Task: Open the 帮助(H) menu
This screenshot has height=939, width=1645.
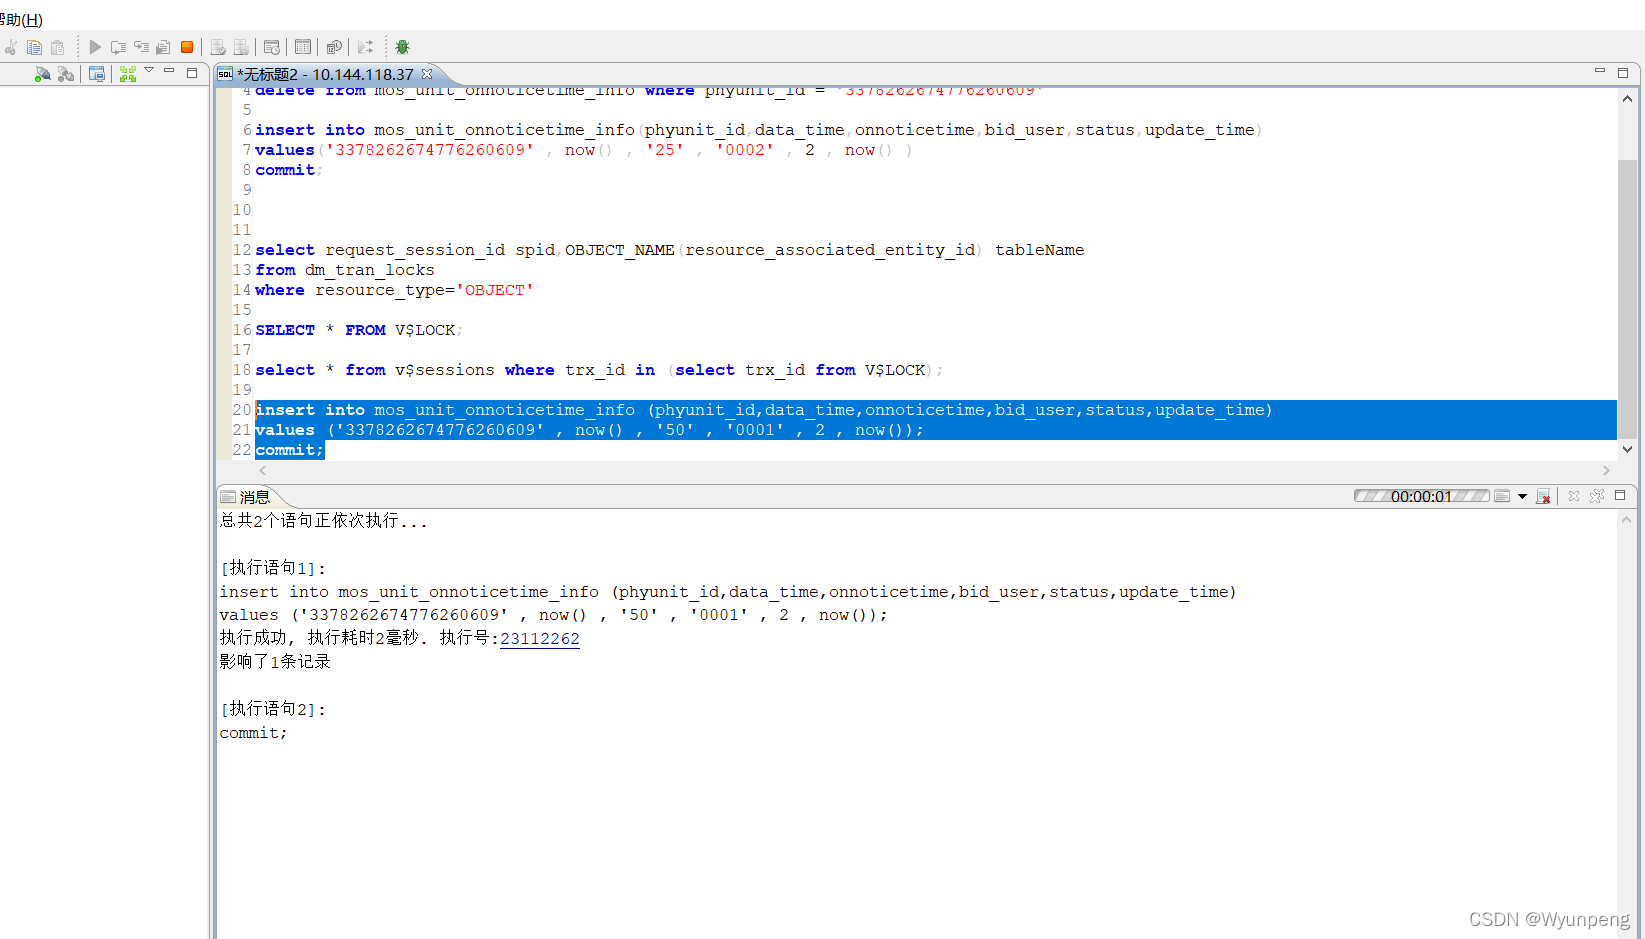Action: point(21,20)
